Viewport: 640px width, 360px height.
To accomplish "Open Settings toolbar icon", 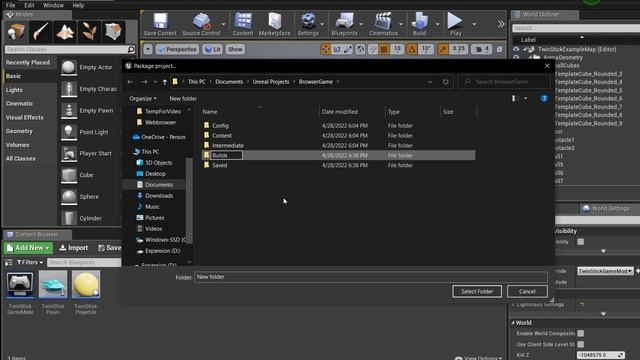I will click(308, 21).
